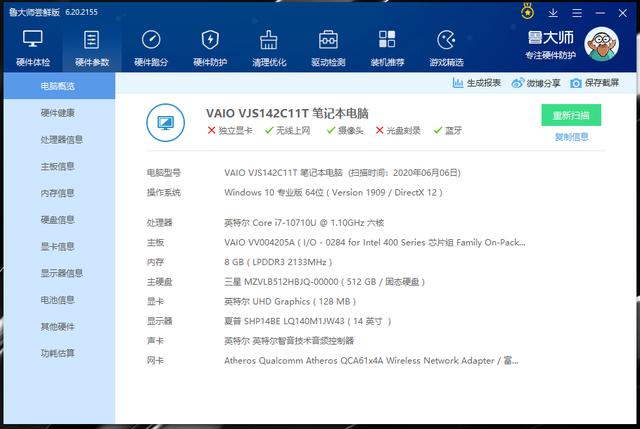The width and height of the screenshot is (640, 429).
Task: Click the 光盘刻录 status indicator
Action: pos(398,130)
